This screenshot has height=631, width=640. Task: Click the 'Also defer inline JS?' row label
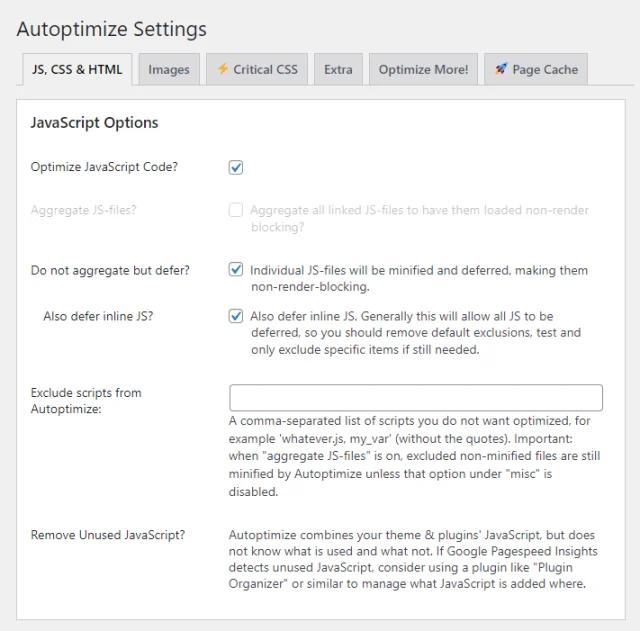(x=98, y=316)
